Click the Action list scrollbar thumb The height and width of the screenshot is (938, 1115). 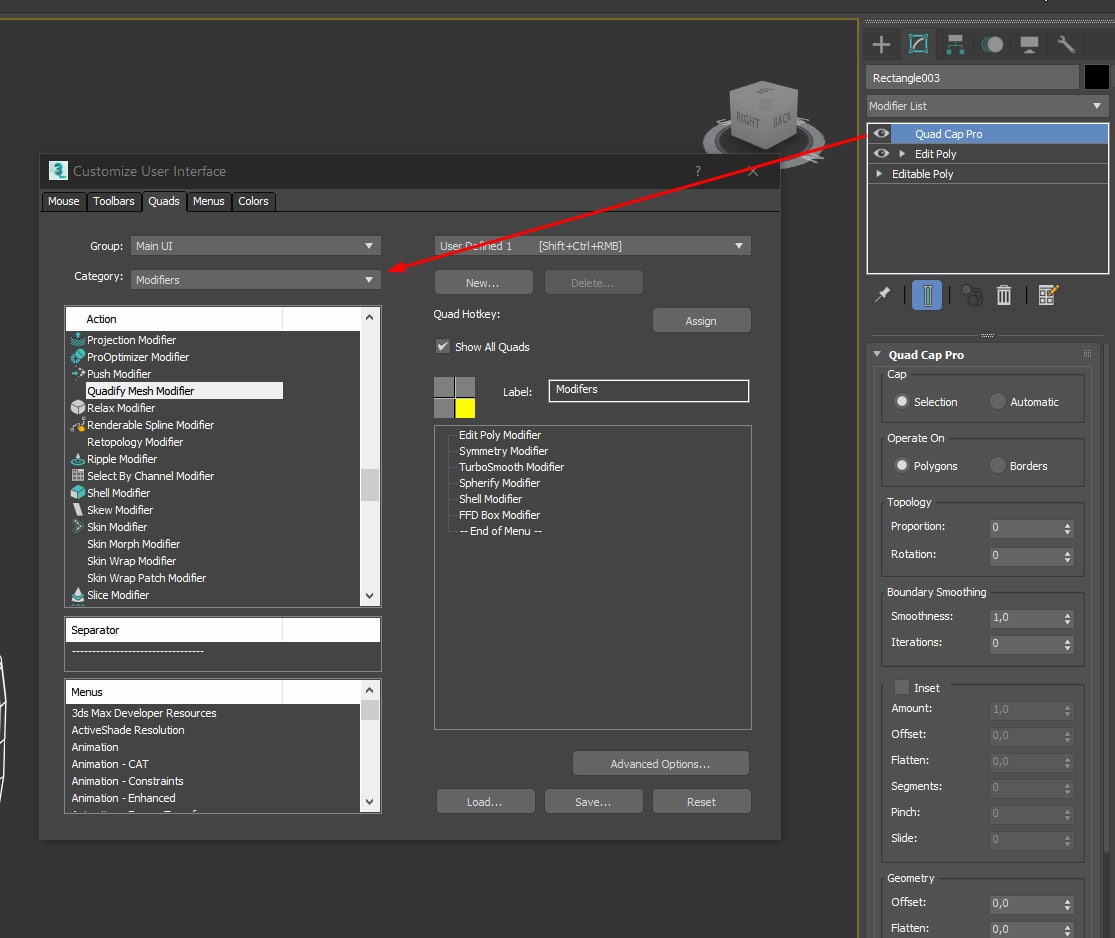[369, 485]
